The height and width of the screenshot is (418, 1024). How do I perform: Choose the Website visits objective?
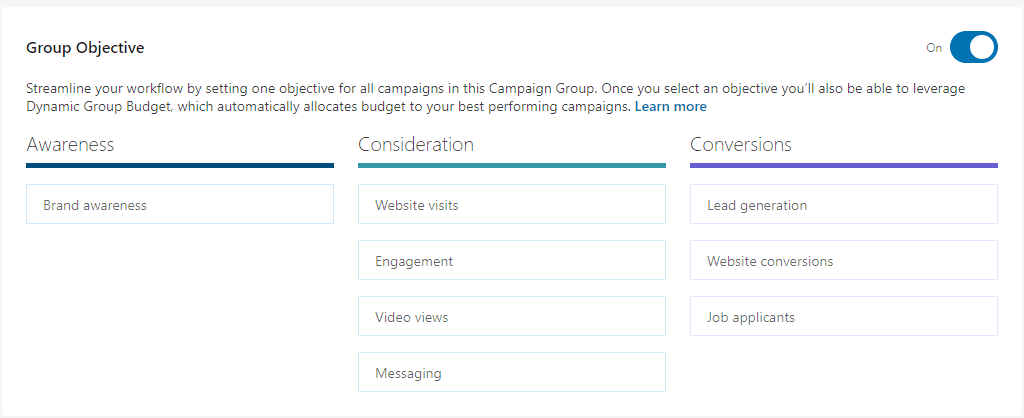click(511, 204)
